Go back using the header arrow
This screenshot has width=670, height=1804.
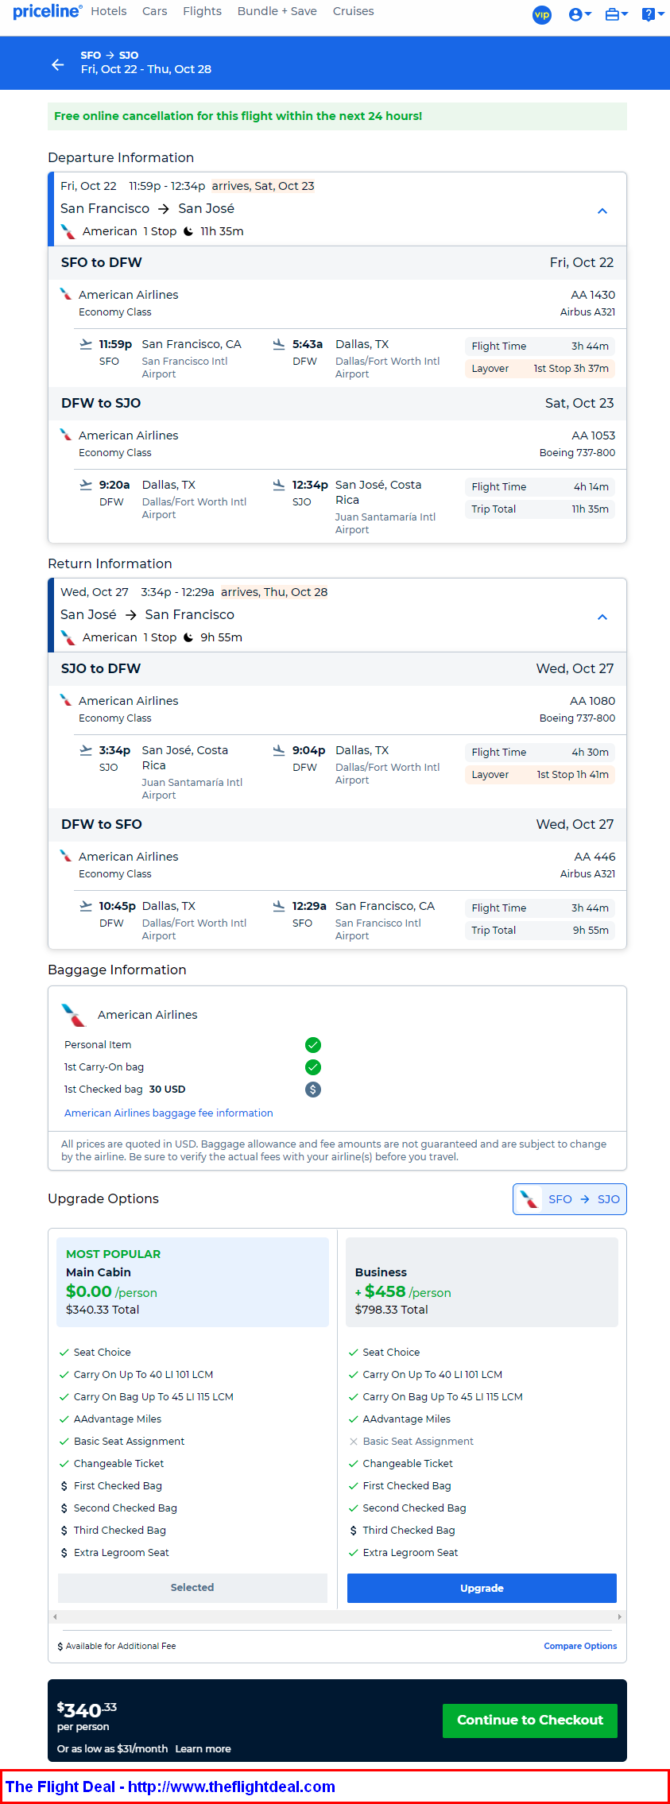[x=58, y=64]
